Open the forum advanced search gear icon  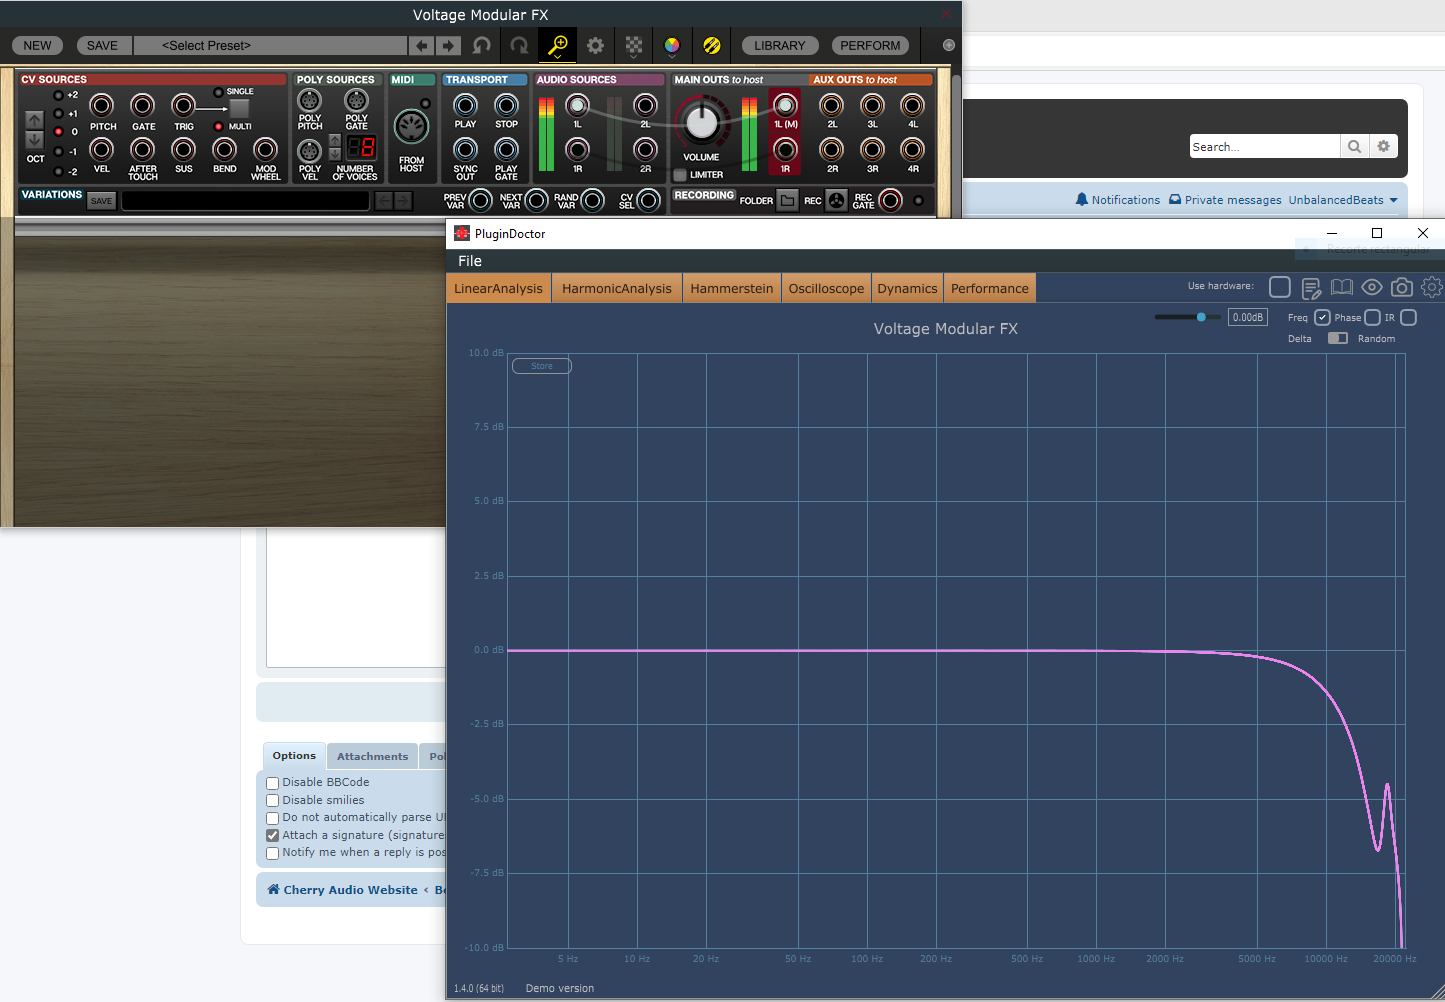pos(1383,146)
